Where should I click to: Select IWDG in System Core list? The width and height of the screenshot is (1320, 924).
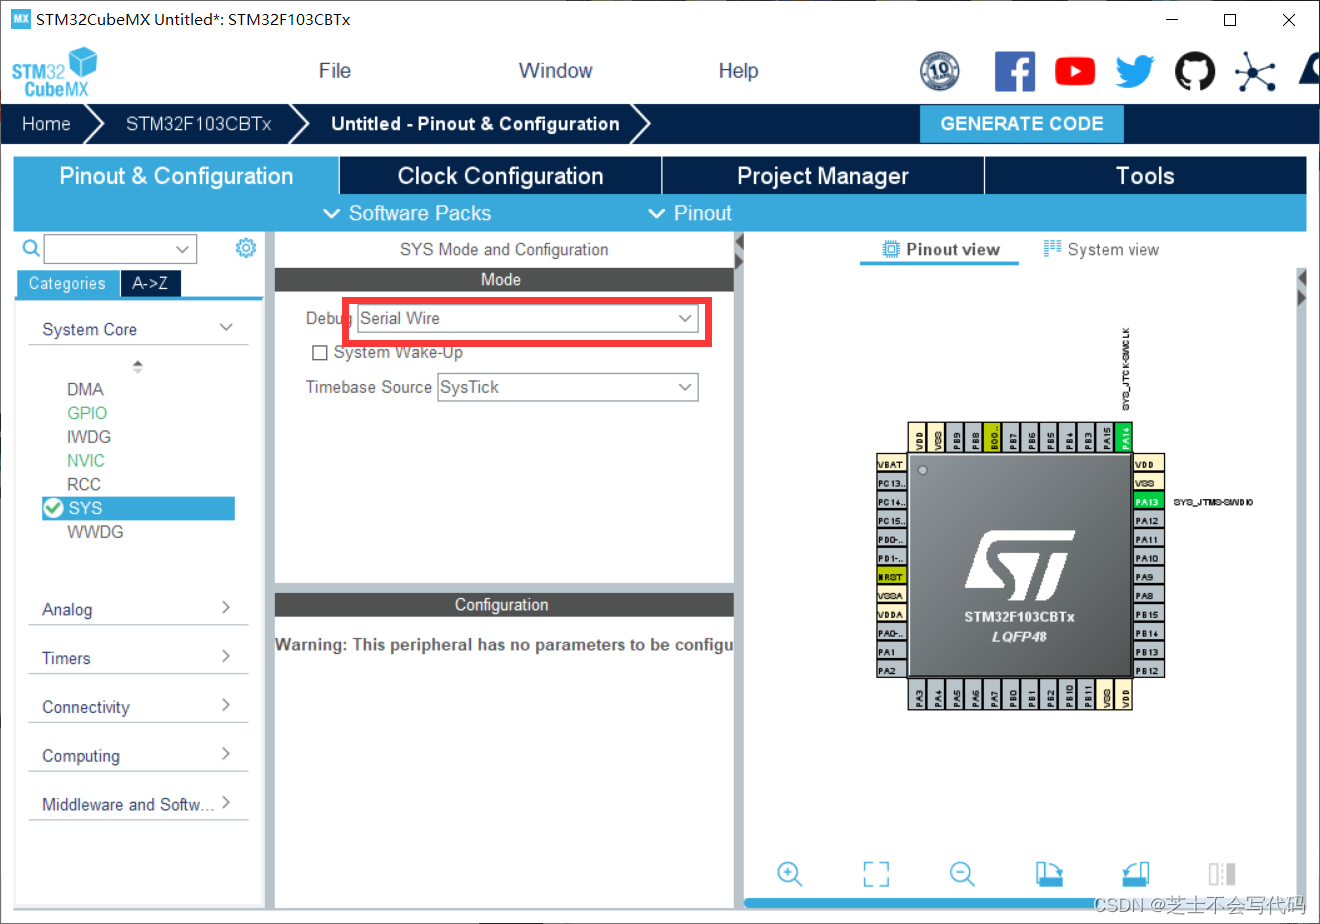tap(89, 437)
